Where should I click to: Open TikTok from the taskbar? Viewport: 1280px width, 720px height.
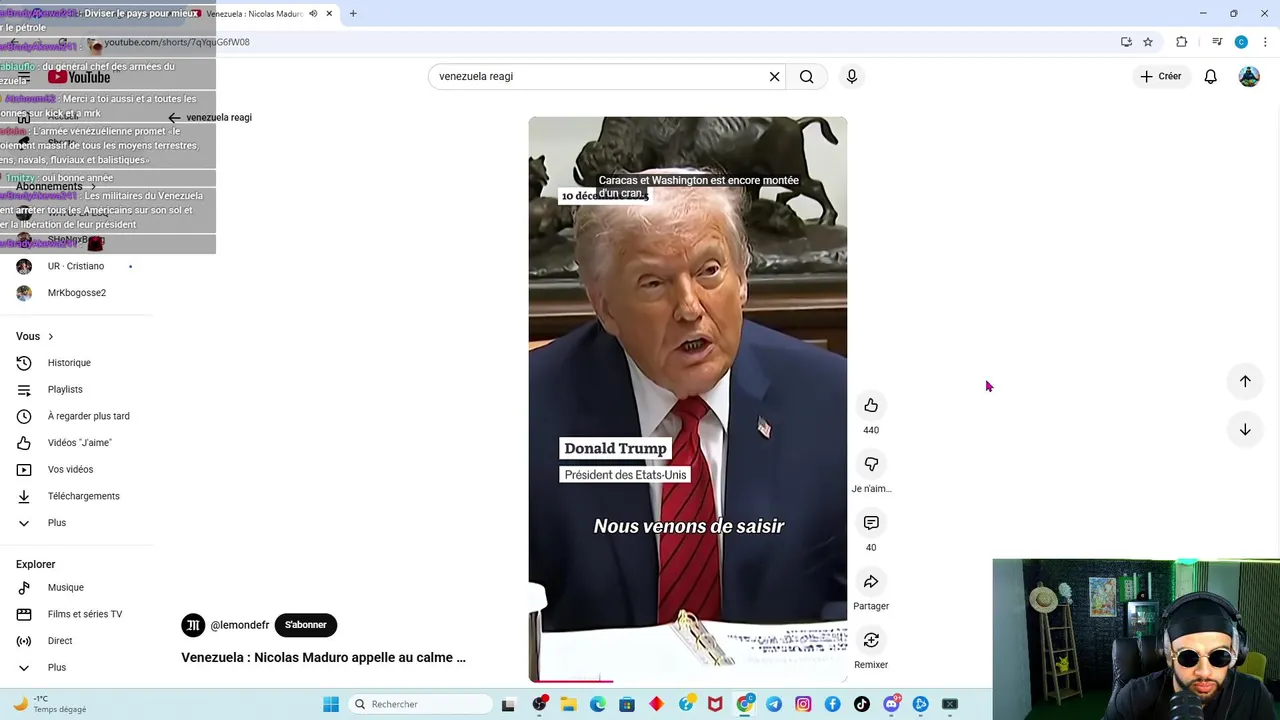coord(862,704)
